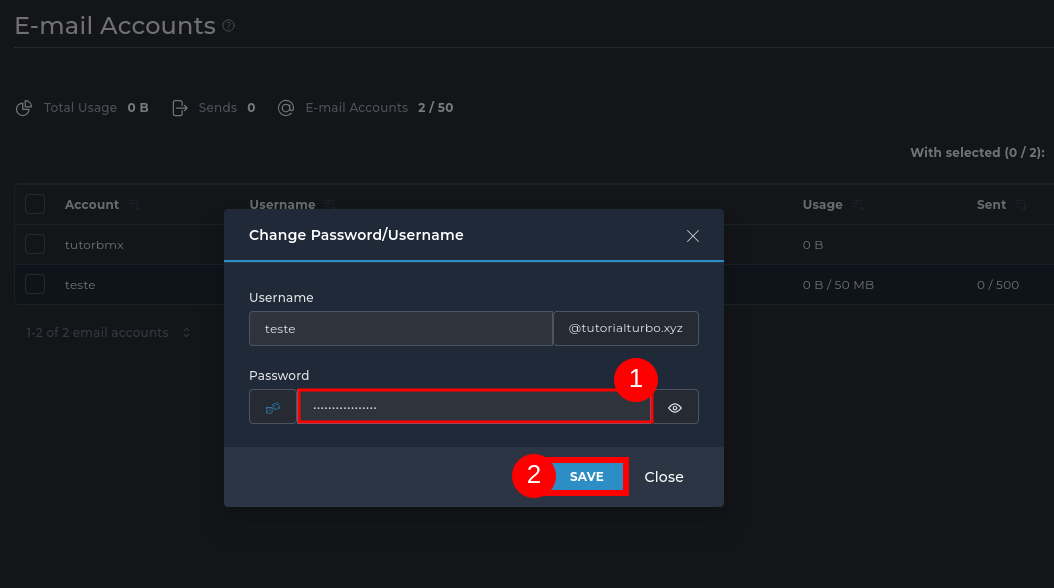Toggle the select-all accounts checkbox
This screenshot has width=1054, height=588.
35,204
